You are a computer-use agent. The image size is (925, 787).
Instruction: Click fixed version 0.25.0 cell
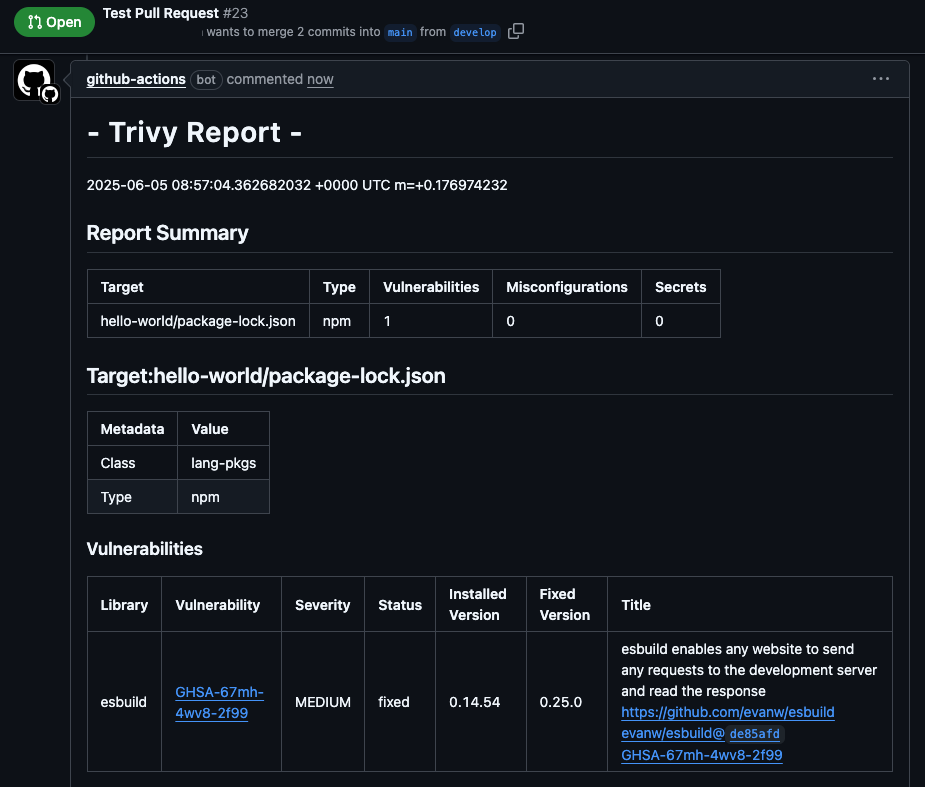[566, 702]
